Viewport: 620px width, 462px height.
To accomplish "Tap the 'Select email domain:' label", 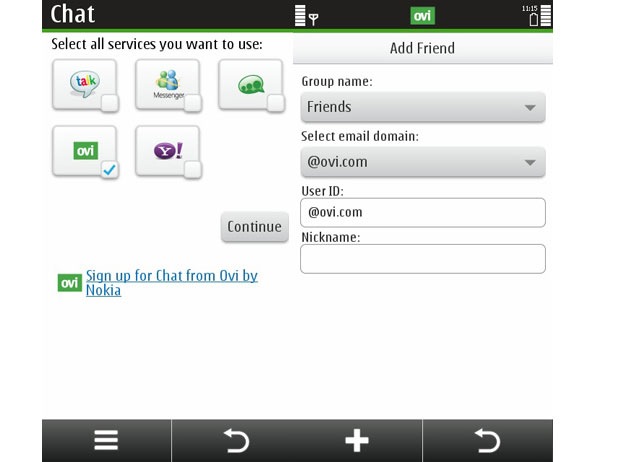I will [x=360, y=136].
